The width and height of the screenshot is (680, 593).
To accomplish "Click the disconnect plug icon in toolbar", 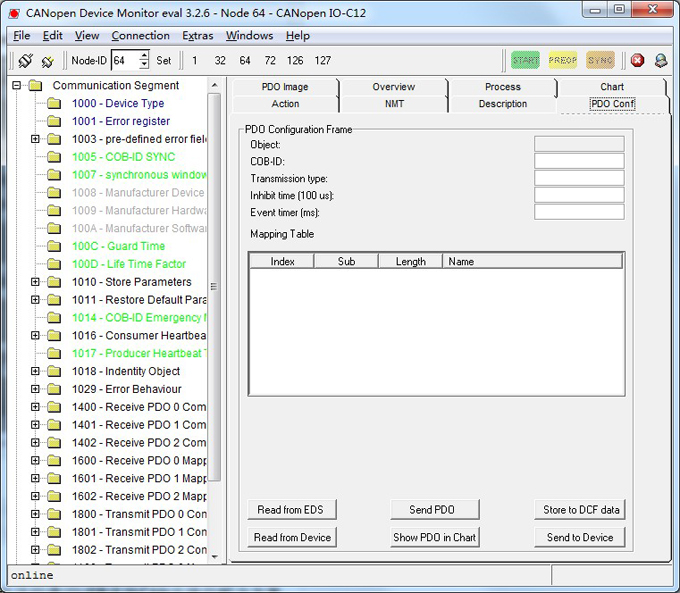I will tap(47, 61).
